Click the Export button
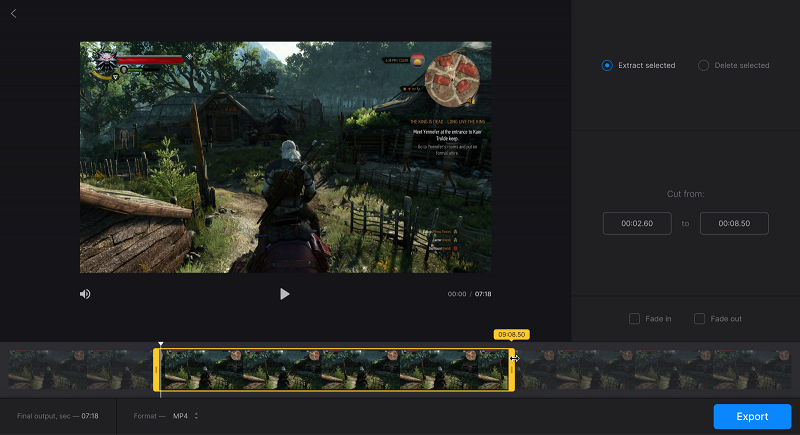Viewport: 800px width, 435px height. pyautogui.click(x=752, y=416)
